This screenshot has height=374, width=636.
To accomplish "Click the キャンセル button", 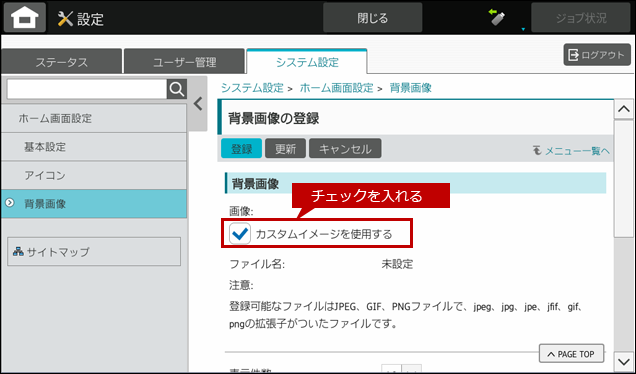I will [x=345, y=148].
